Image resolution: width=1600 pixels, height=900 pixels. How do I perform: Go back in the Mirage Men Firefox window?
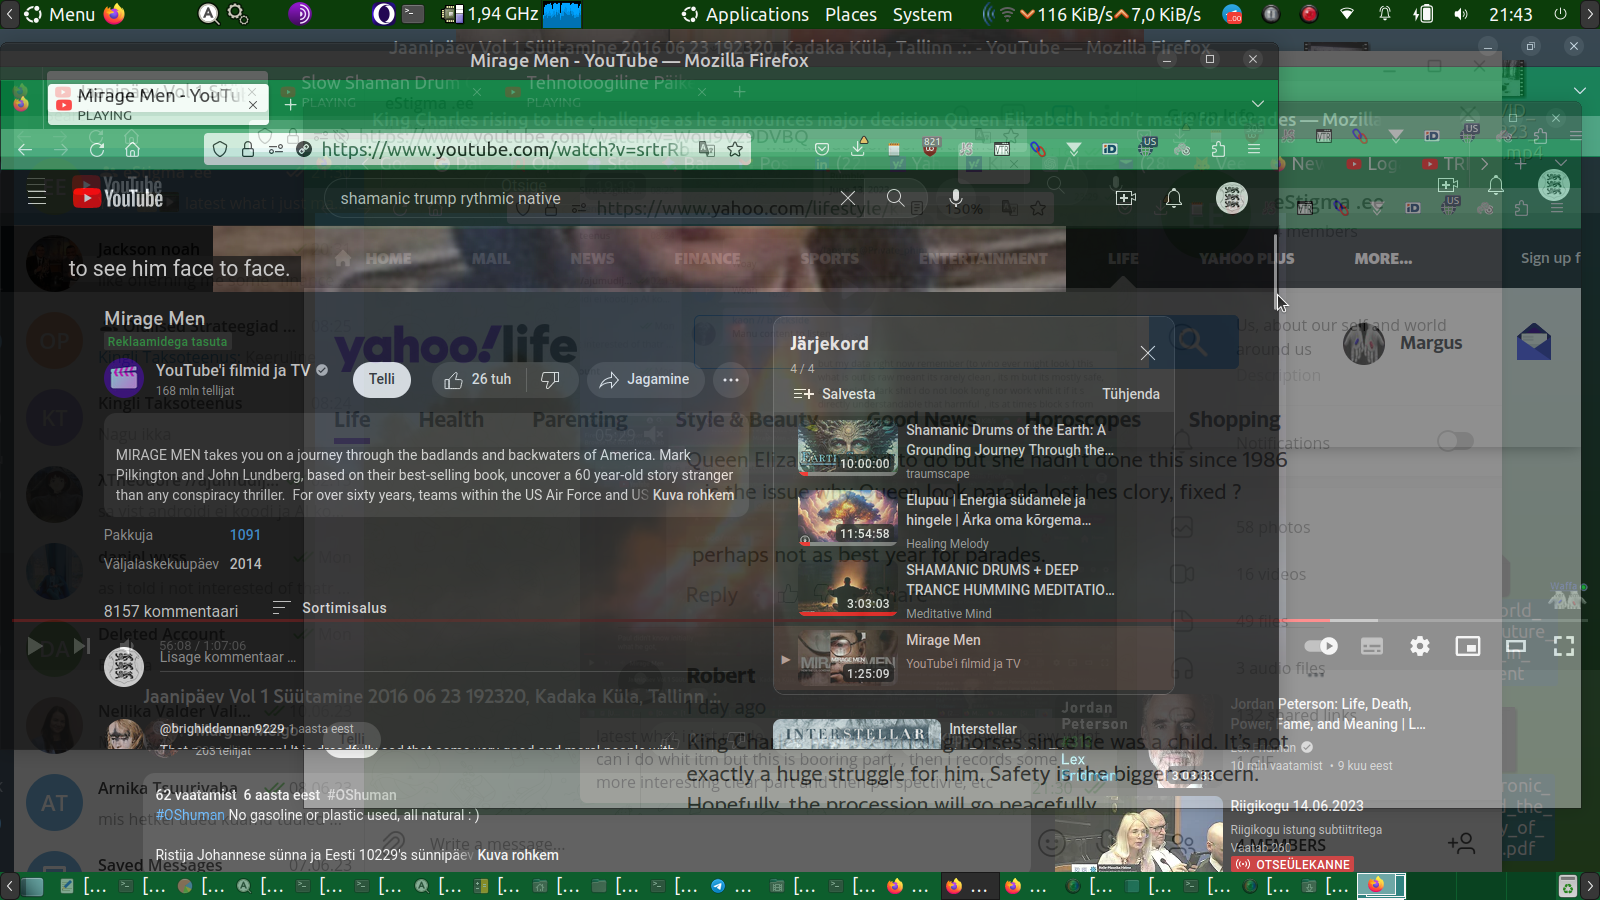click(x=25, y=149)
